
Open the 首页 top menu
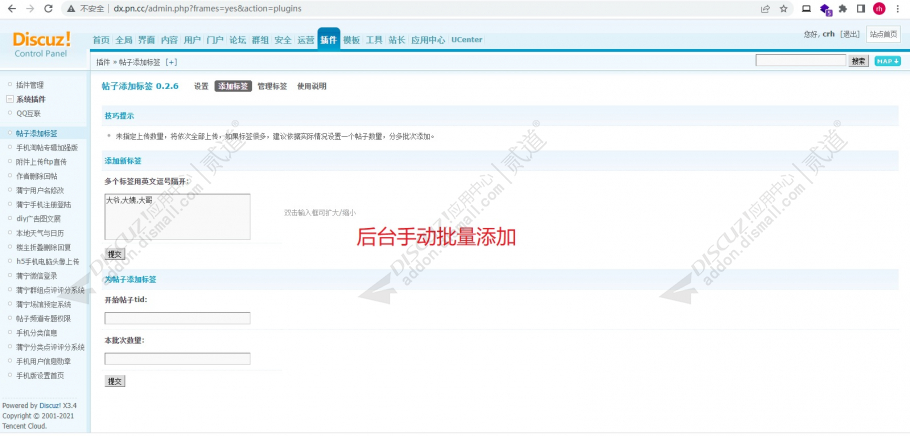click(x=101, y=40)
